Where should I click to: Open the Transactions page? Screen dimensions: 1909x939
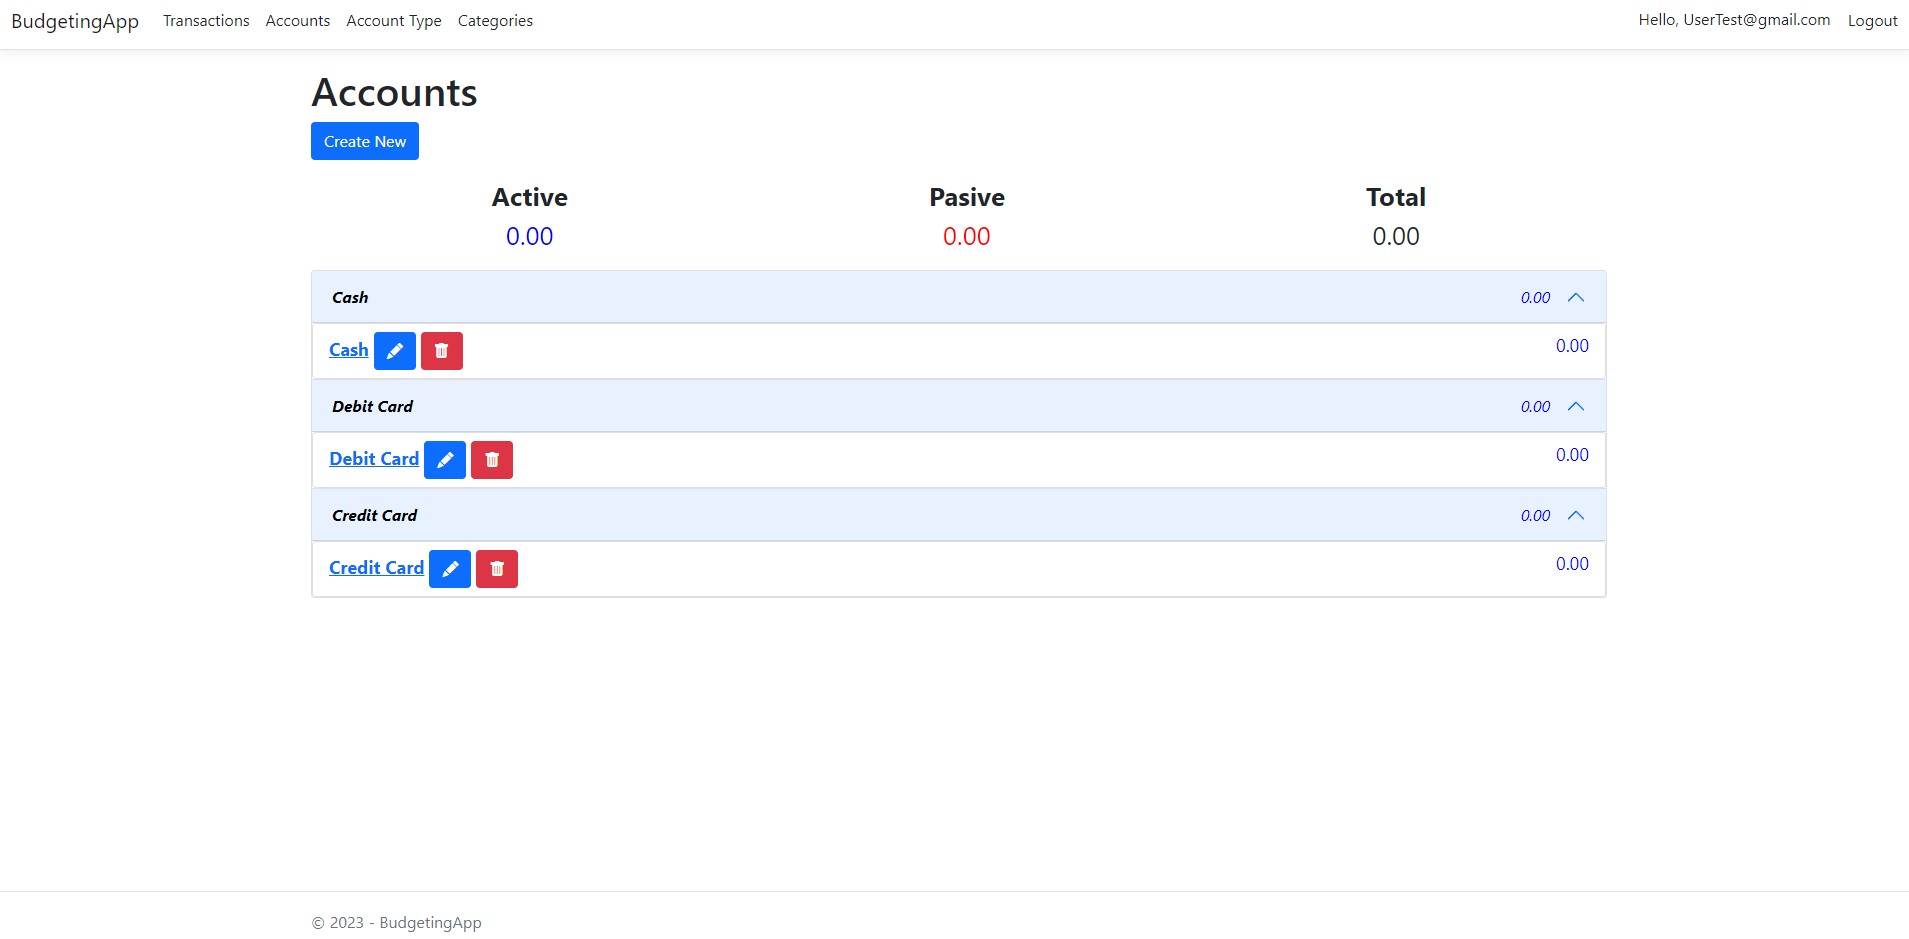206,20
